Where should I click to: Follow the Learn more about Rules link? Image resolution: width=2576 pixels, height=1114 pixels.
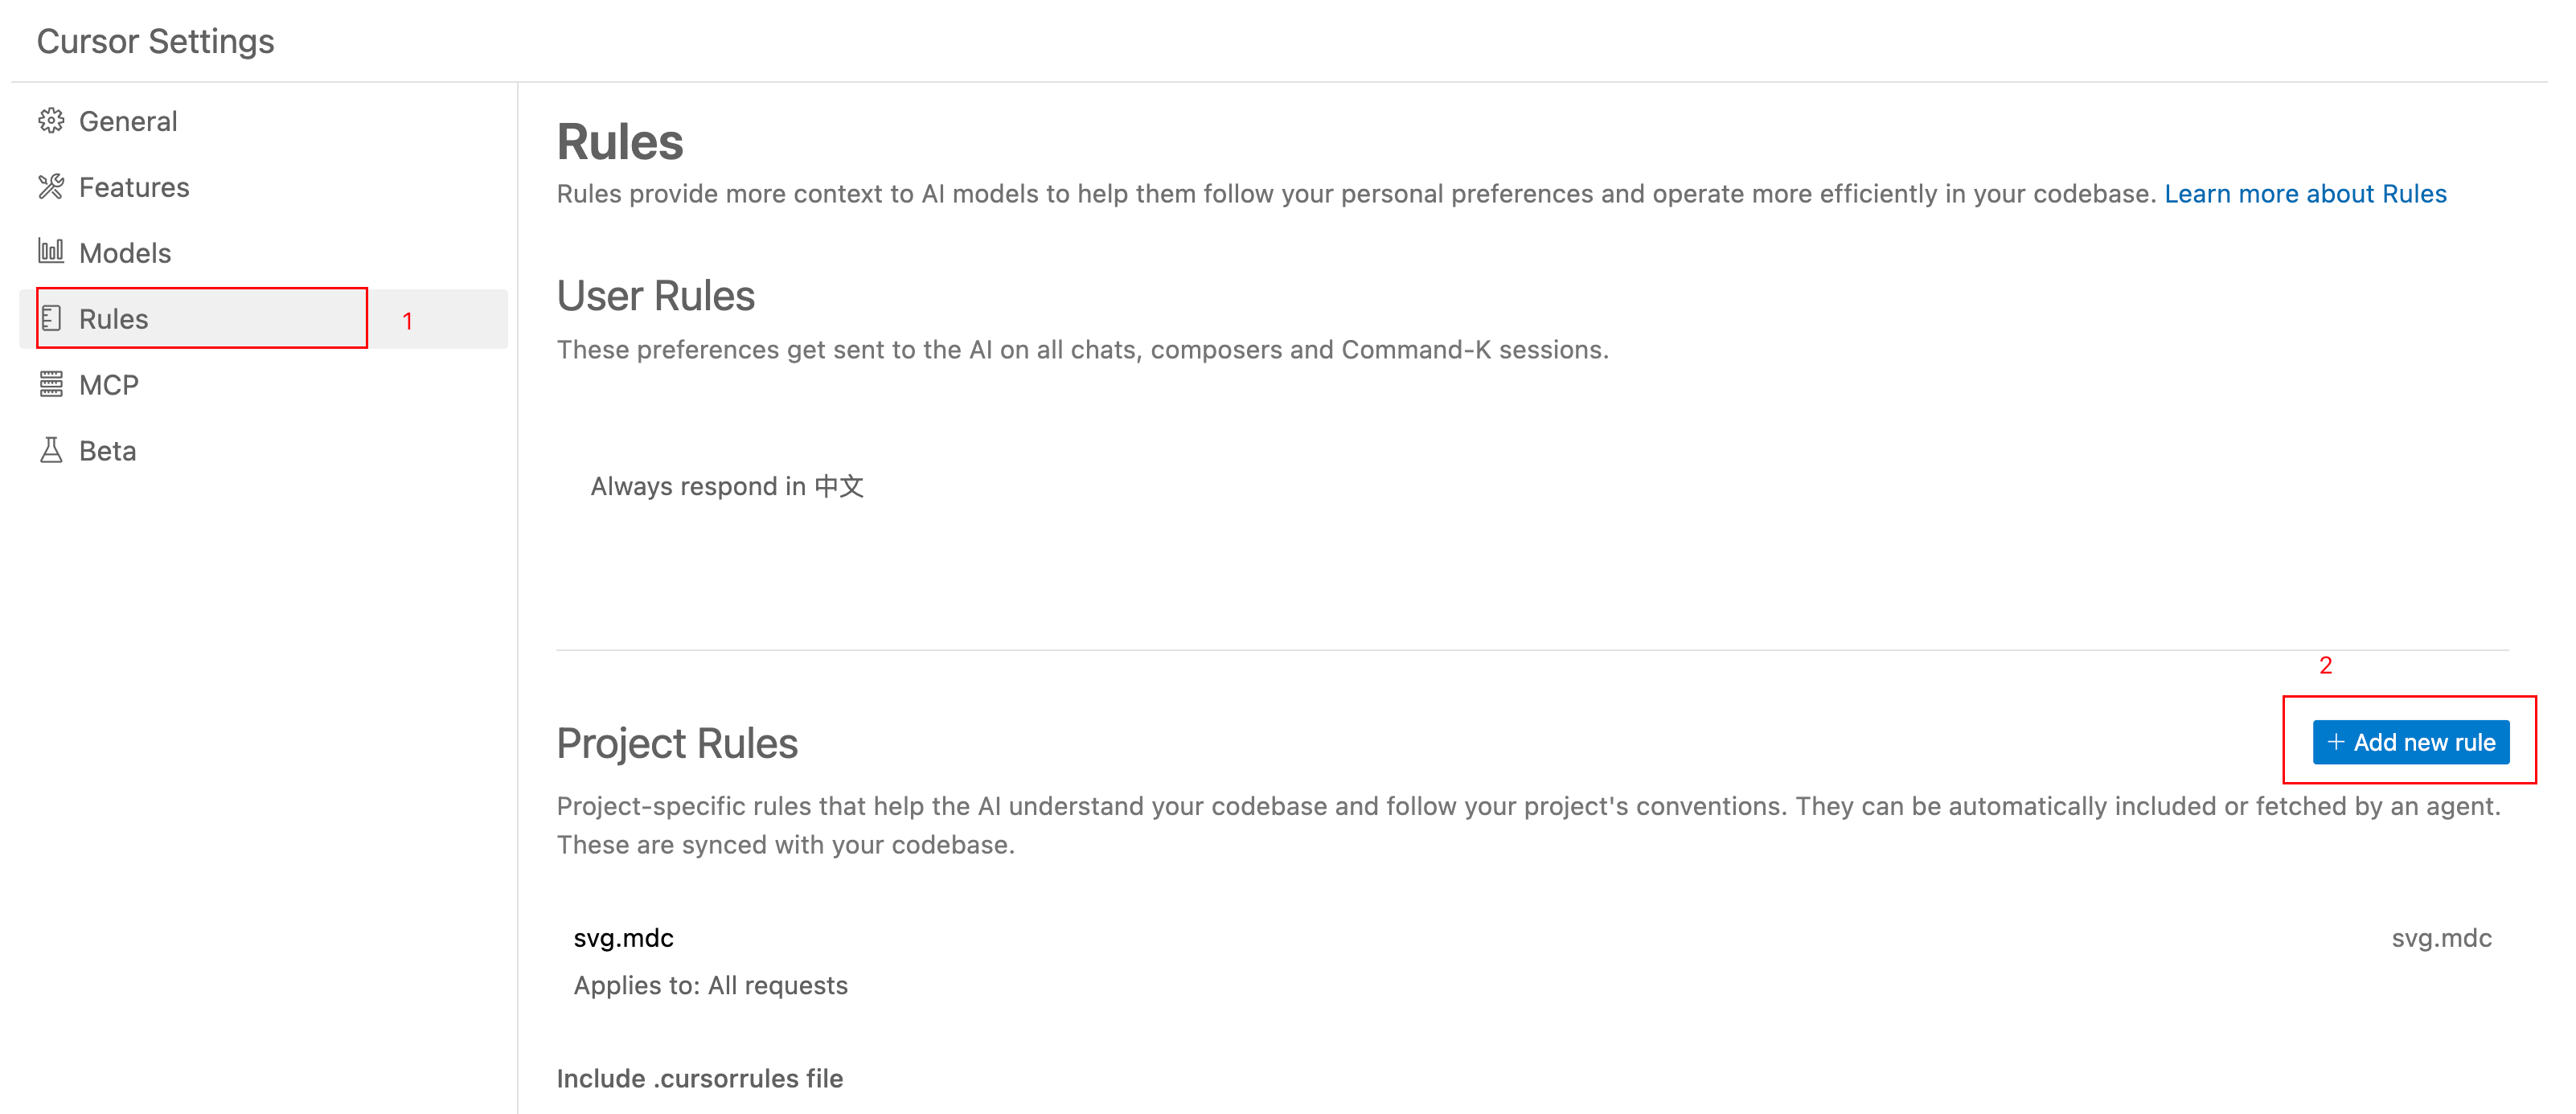coord(2305,194)
